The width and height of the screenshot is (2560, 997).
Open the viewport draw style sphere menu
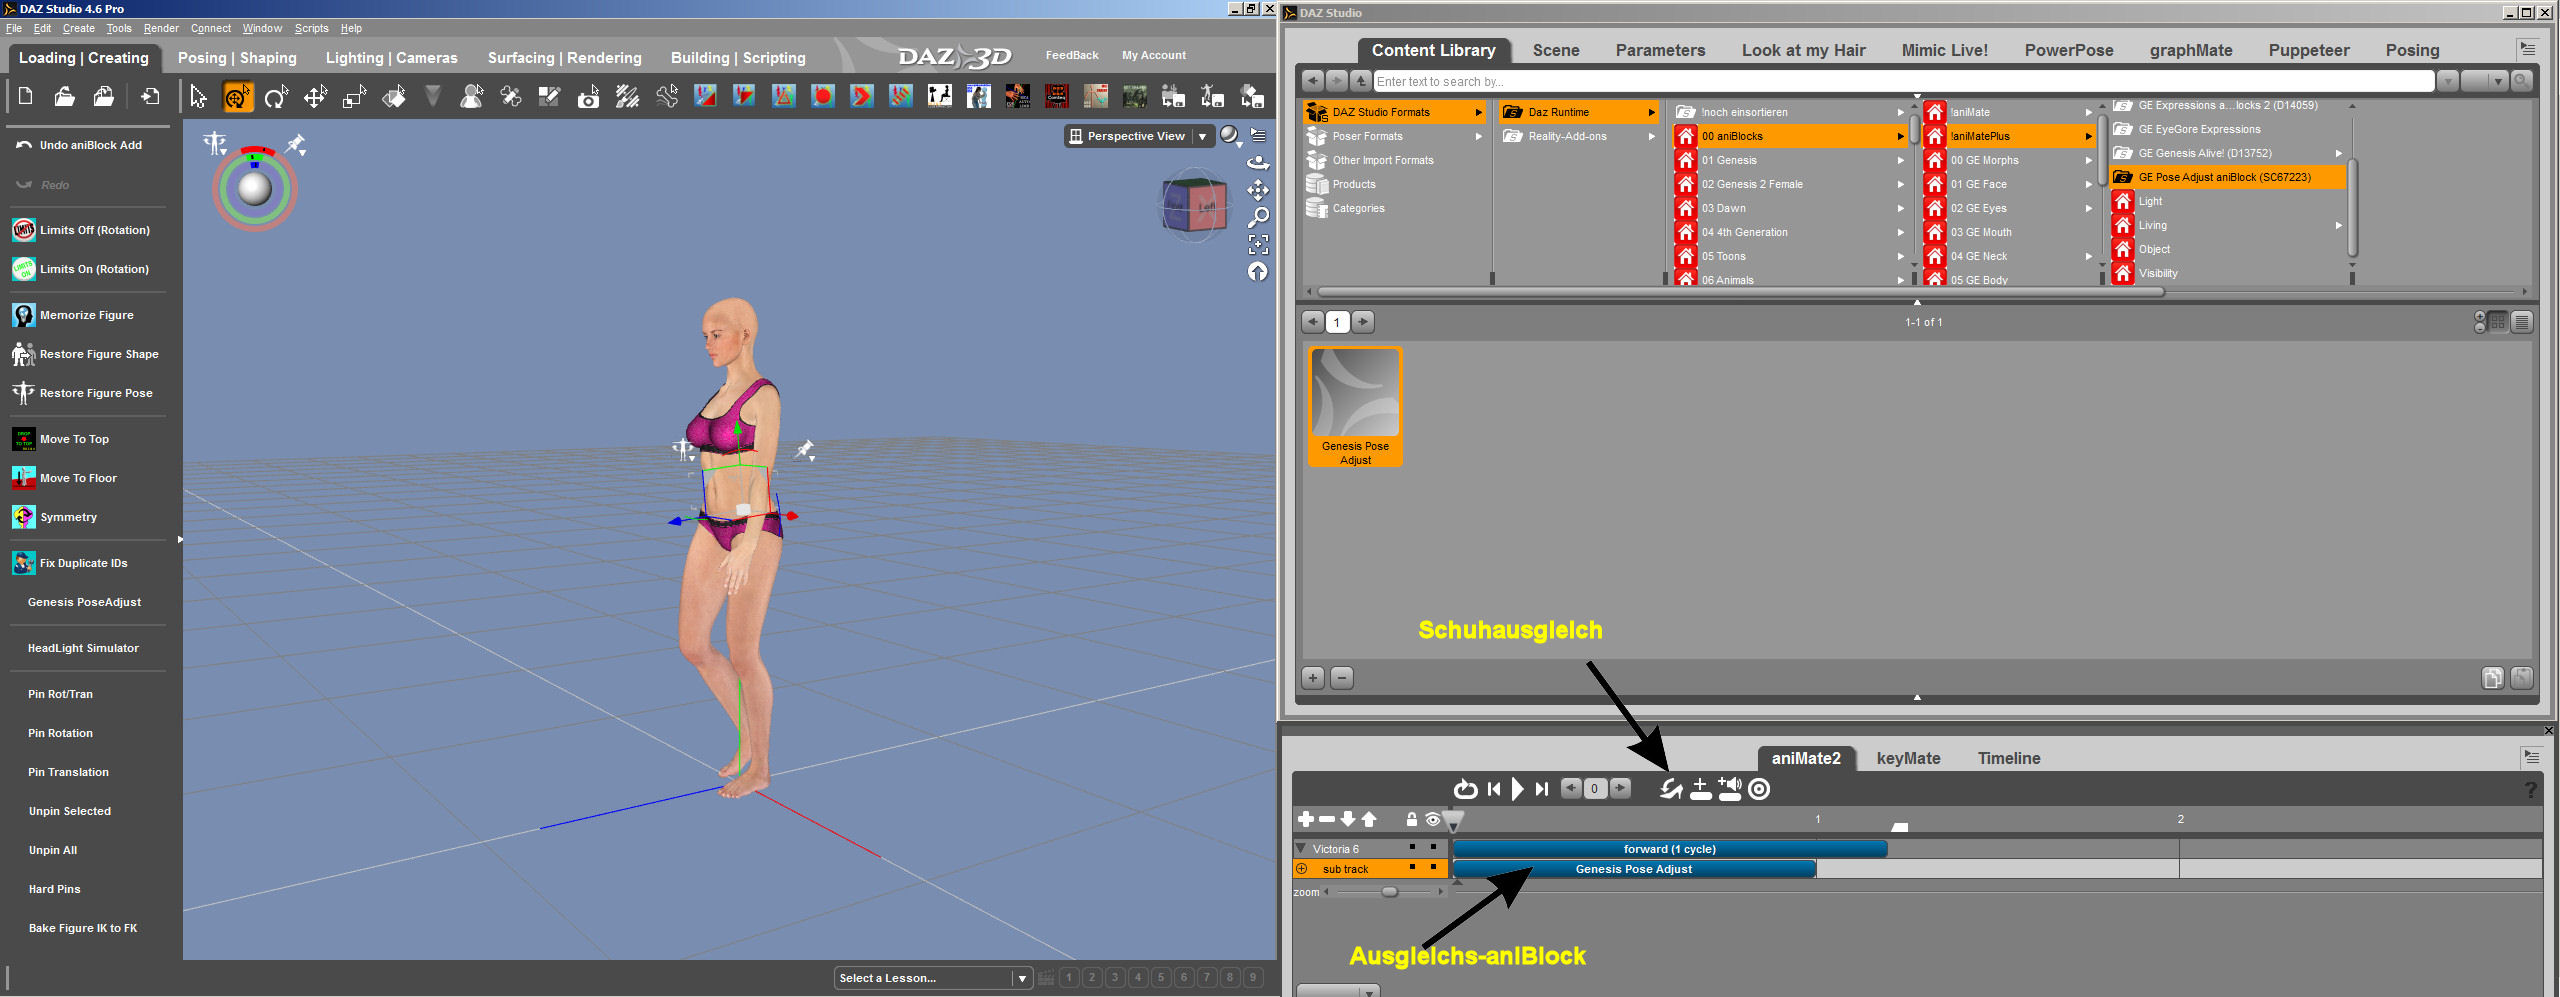(1230, 136)
